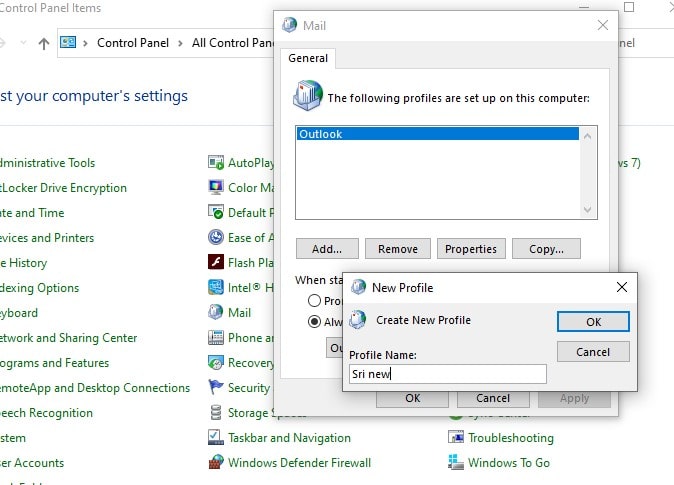Open the System link
The width and height of the screenshot is (674, 485).
tap(13, 438)
